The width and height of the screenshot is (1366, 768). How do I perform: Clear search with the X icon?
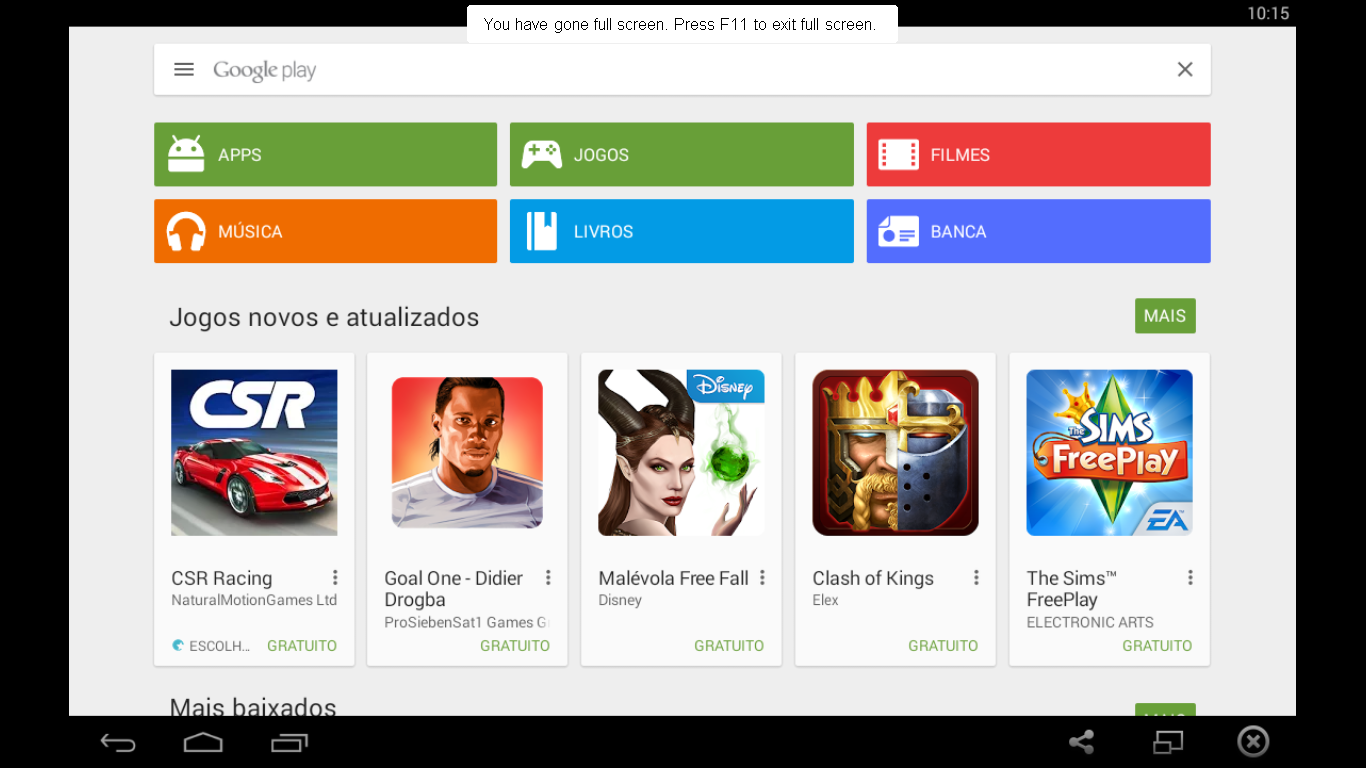tap(1185, 69)
